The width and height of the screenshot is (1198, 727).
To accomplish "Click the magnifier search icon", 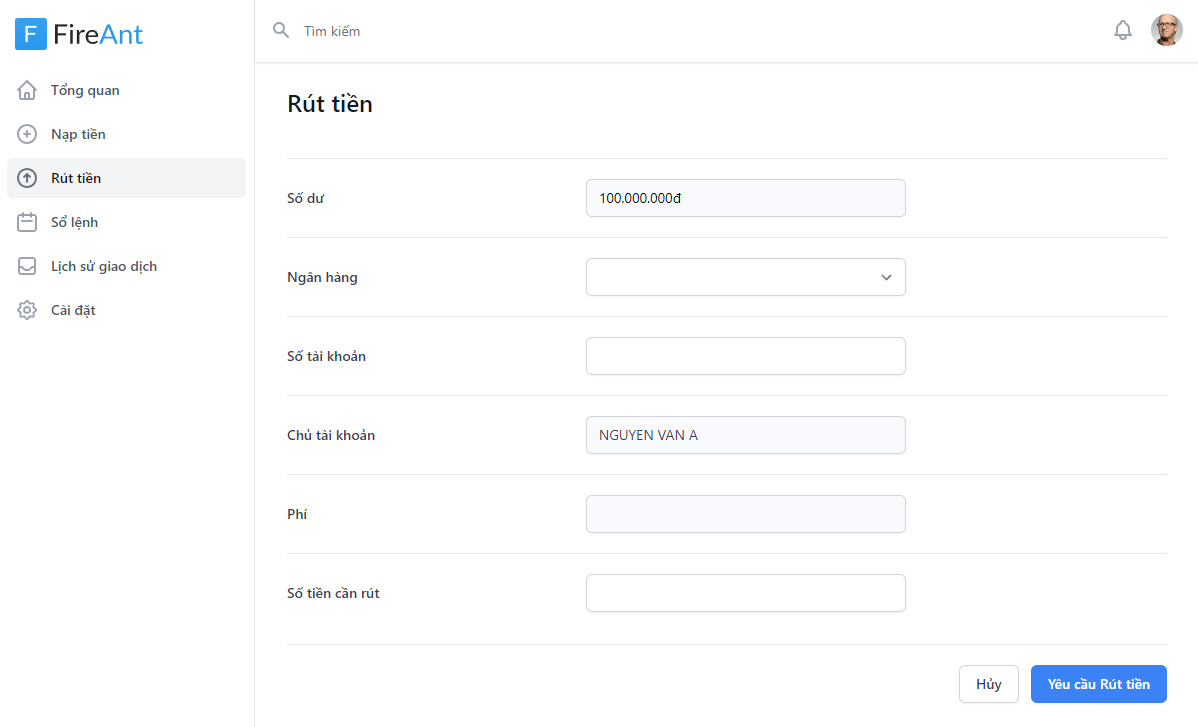I will (281, 30).
